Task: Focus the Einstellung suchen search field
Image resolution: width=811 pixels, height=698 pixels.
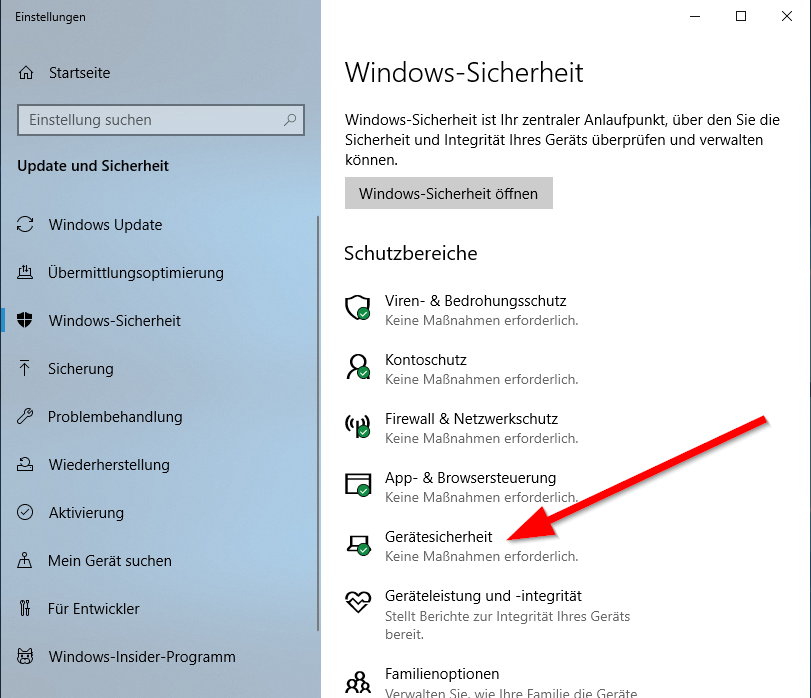Action: click(161, 120)
